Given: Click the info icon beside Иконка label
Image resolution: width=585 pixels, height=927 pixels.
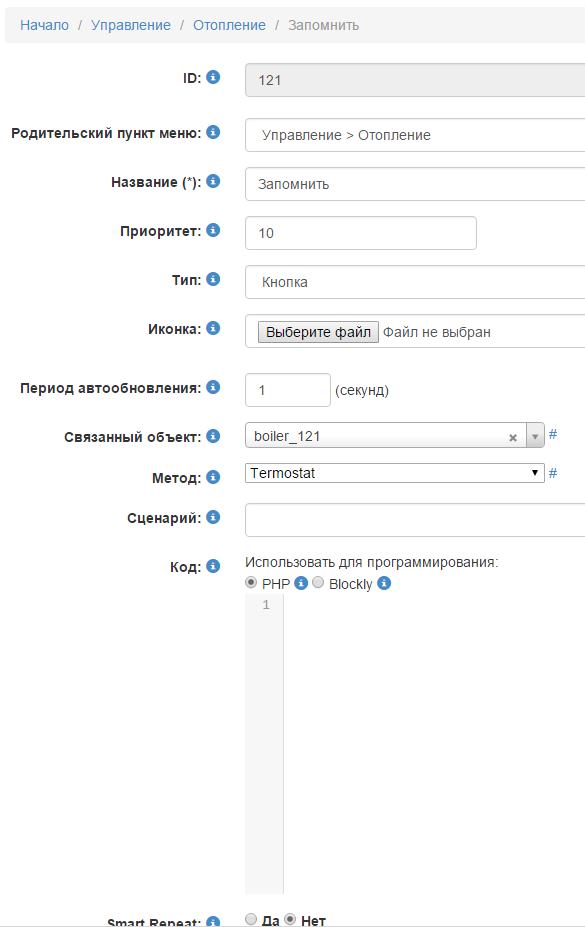Looking at the screenshot, I should pyautogui.click(x=212, y=328).
